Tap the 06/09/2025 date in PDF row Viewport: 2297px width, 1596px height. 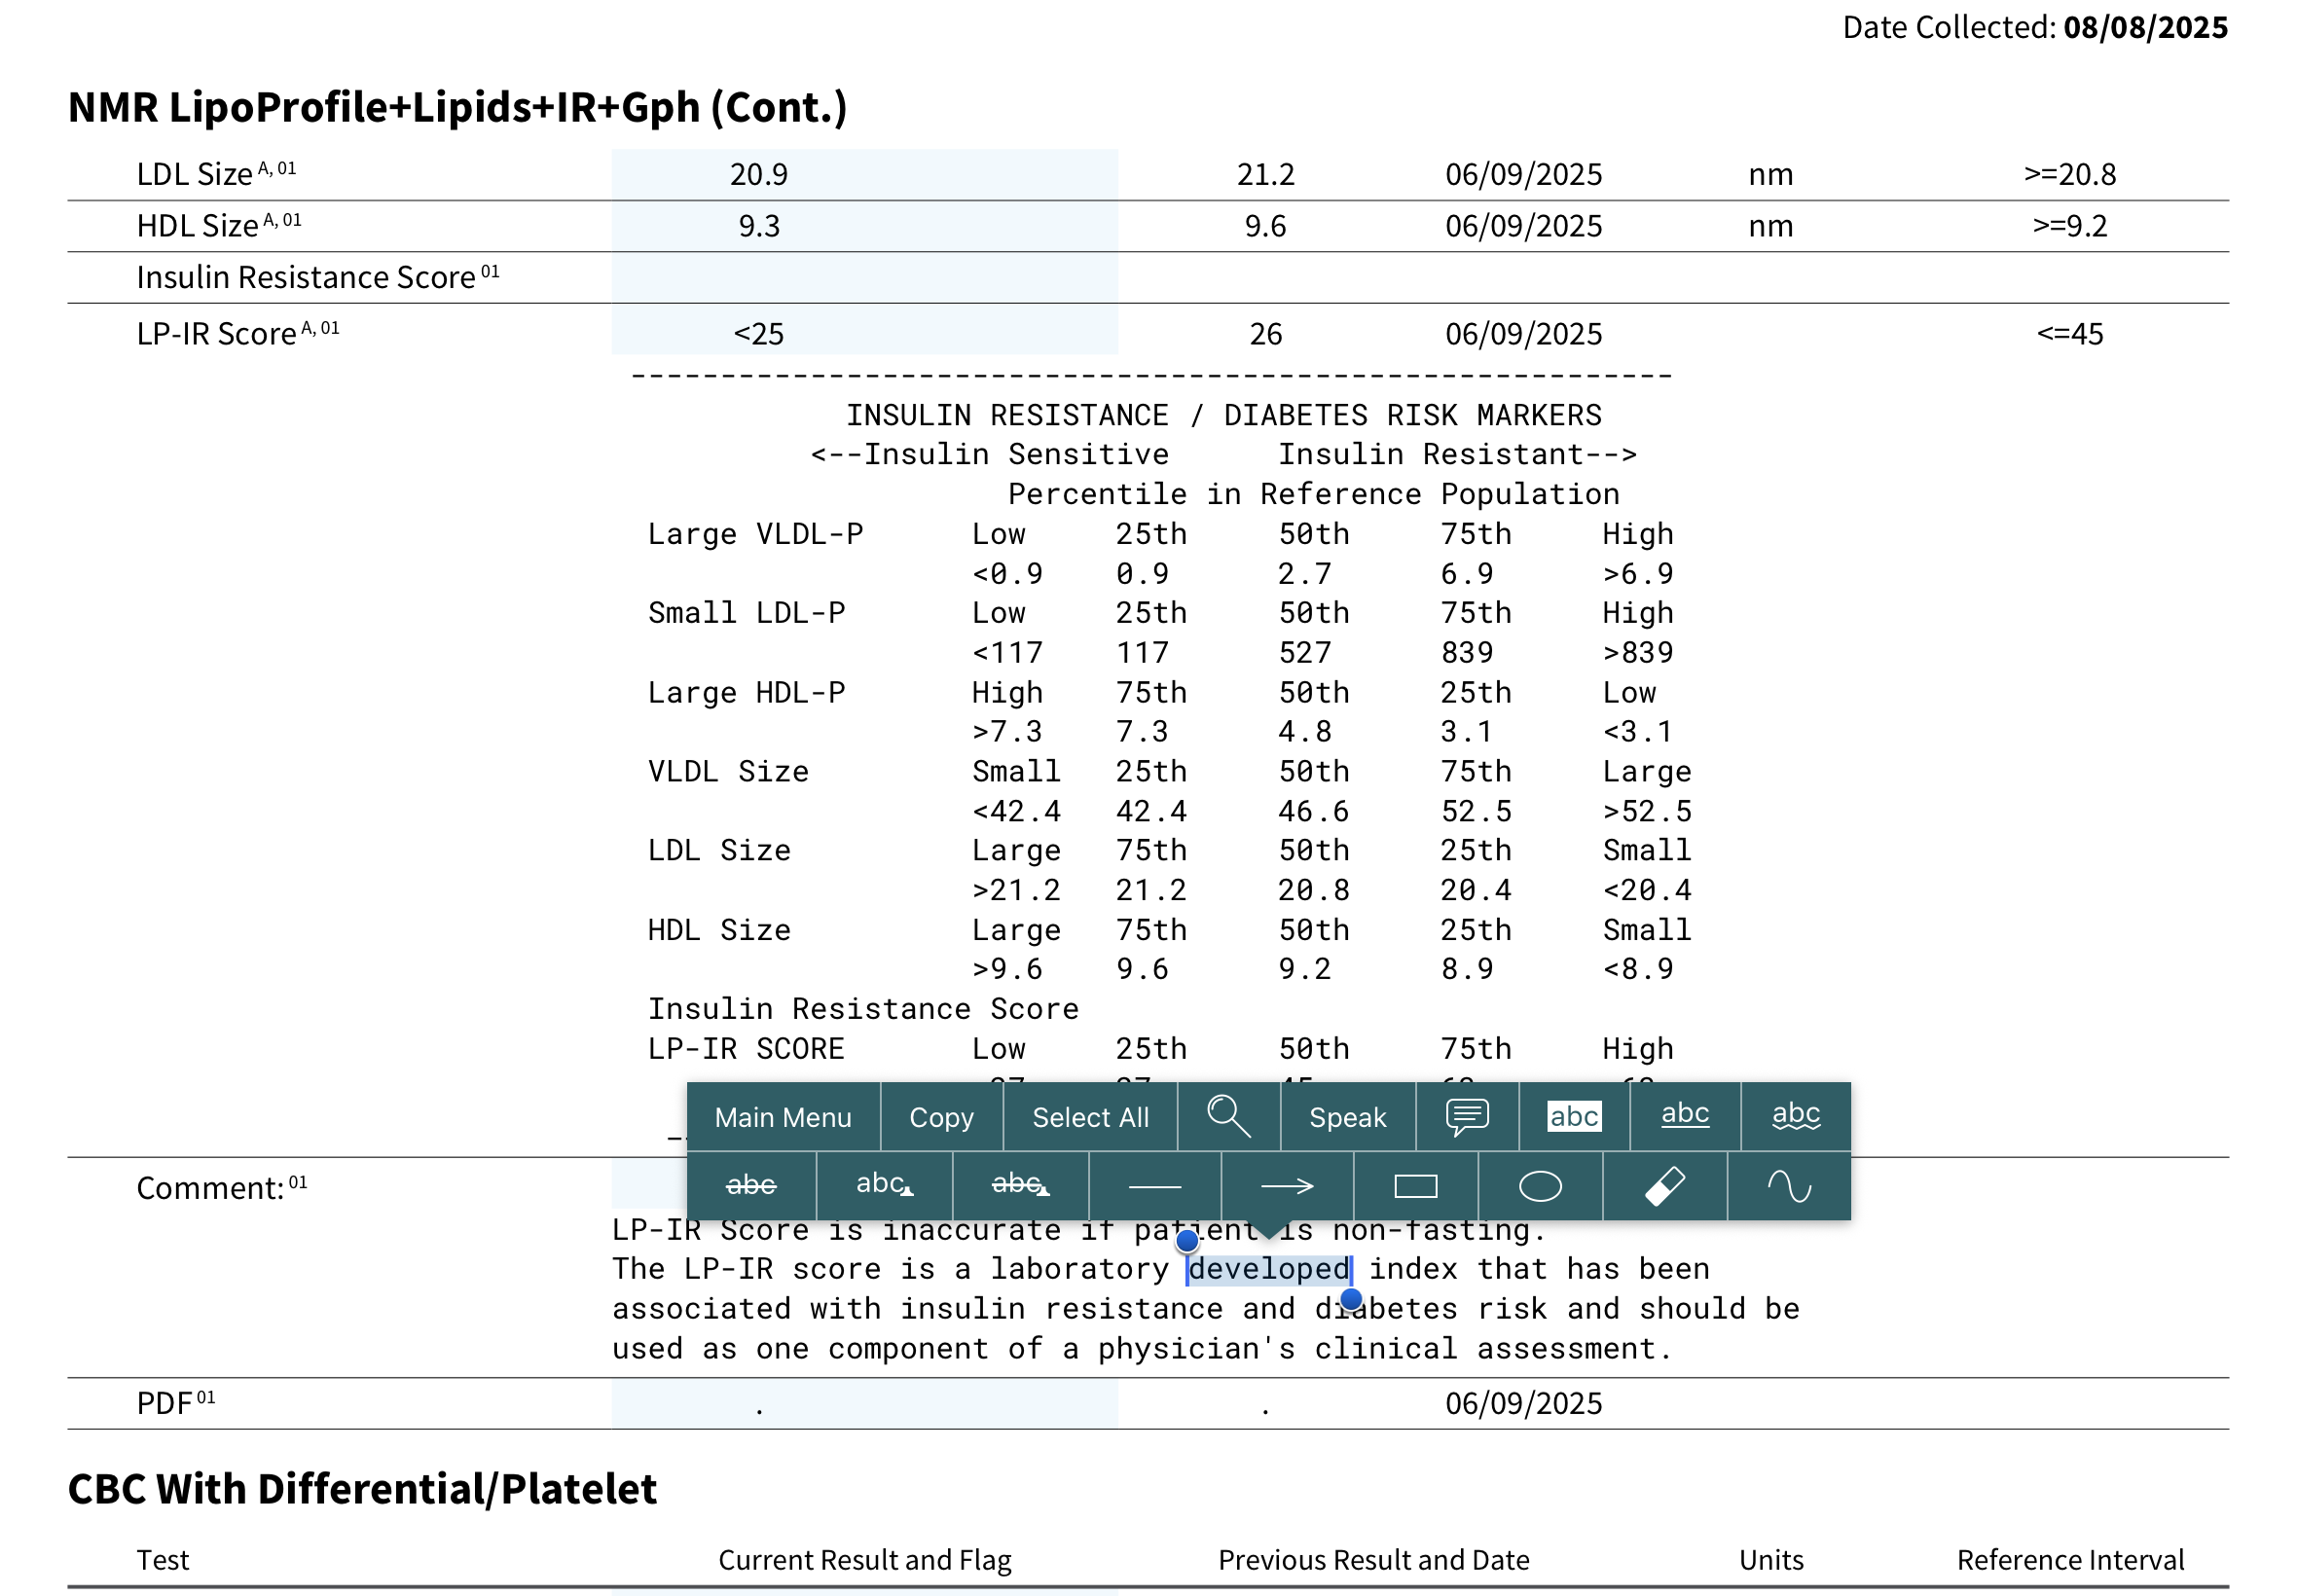tap(1523, 1404)
